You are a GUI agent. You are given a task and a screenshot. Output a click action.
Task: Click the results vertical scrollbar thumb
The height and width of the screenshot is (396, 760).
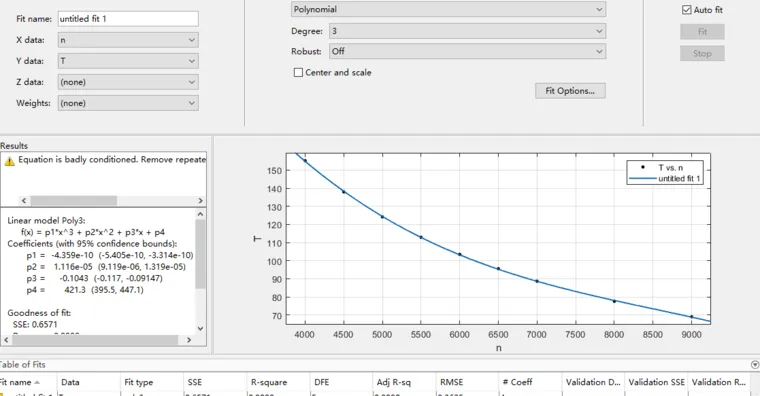201,254
